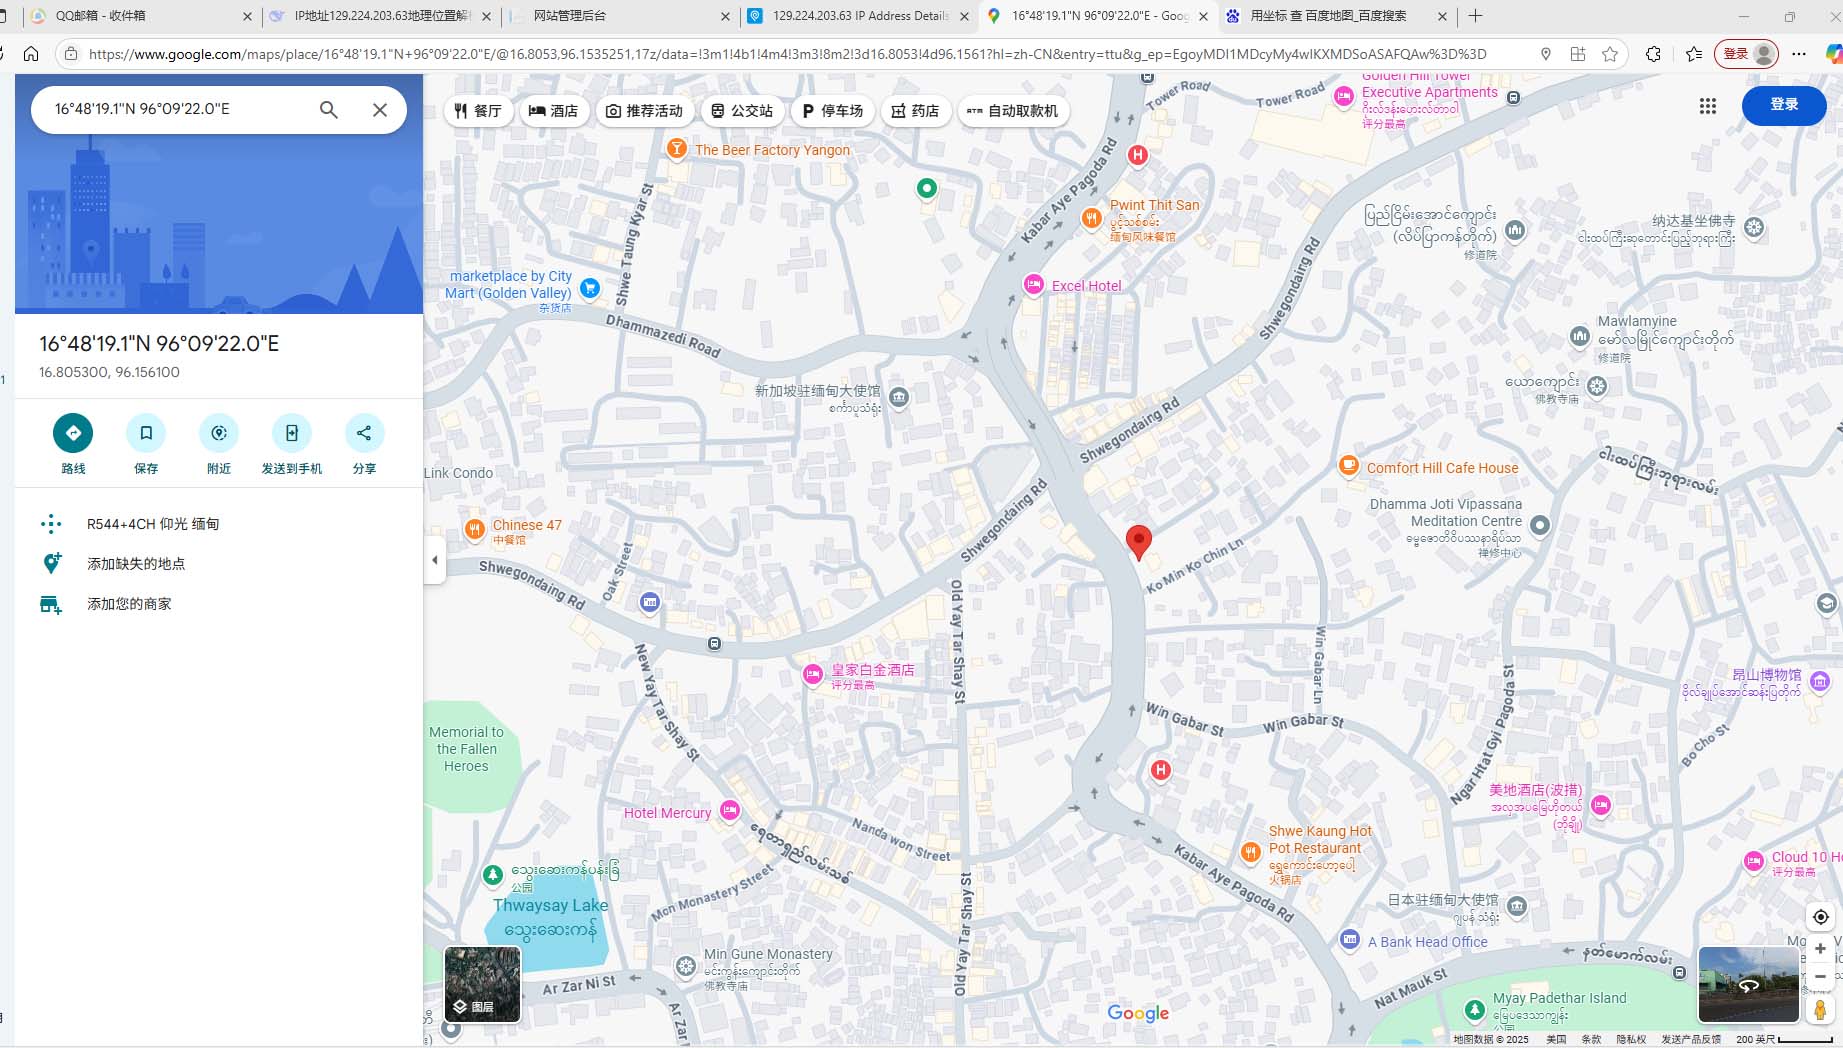1843x1048 pixels.
Task: Filter the map by Pharmacies (药店)
Action: point(915,111)
